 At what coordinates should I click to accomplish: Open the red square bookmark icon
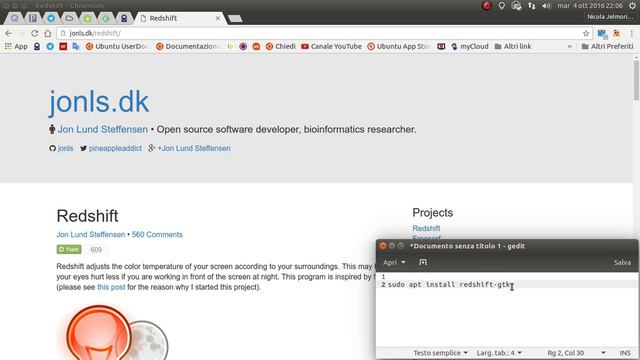(x=63, y=47)
